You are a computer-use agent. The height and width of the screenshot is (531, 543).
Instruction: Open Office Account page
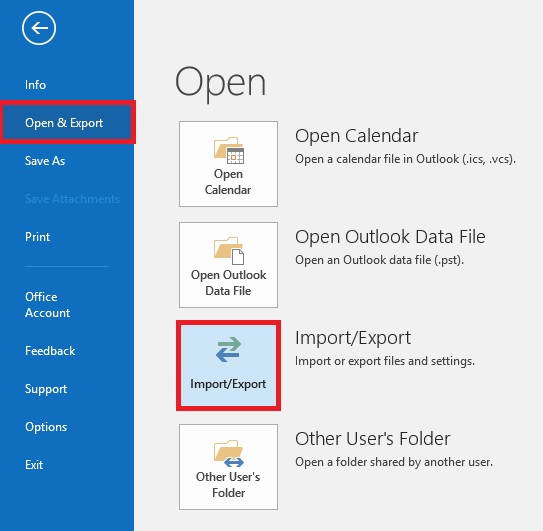[x=47, y=305]
